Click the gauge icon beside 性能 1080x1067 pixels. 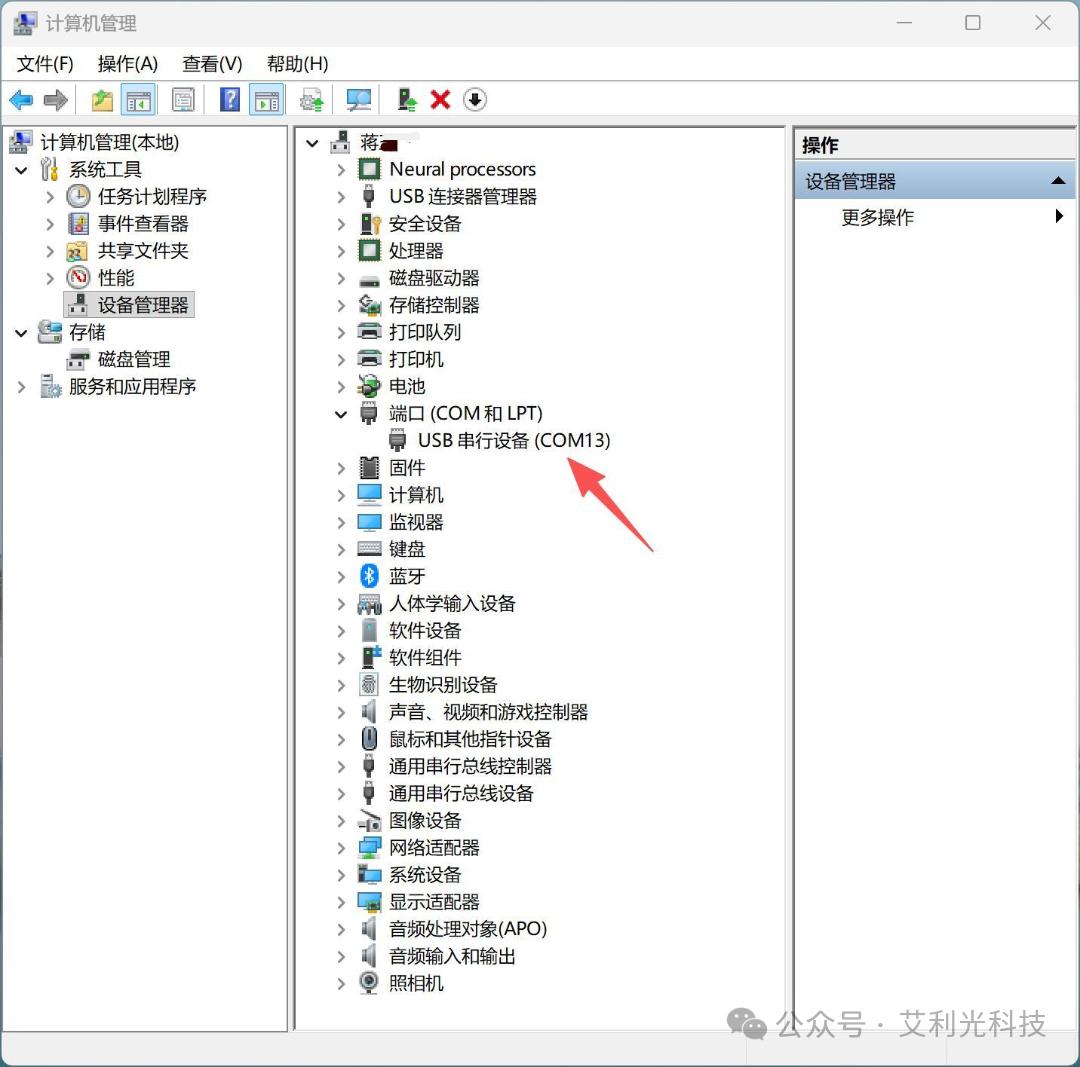coord(78,278)
